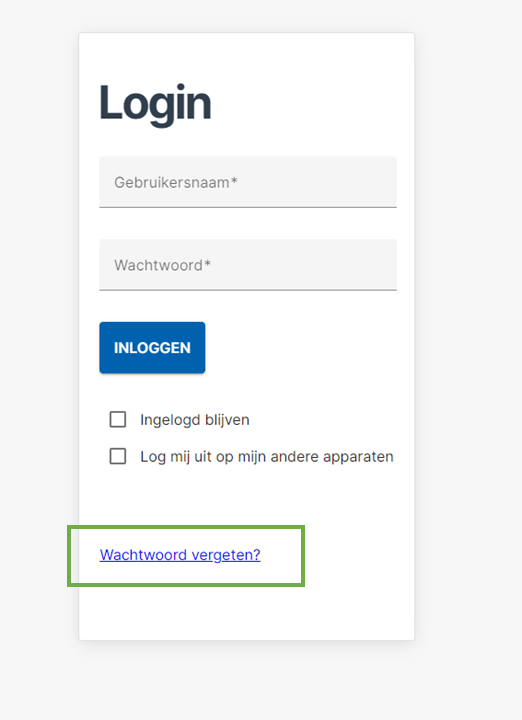The height and width of the screenshot is (720, 522).
Task: Focus the Wachtwoord password field
Action: (x=248, y=264)
